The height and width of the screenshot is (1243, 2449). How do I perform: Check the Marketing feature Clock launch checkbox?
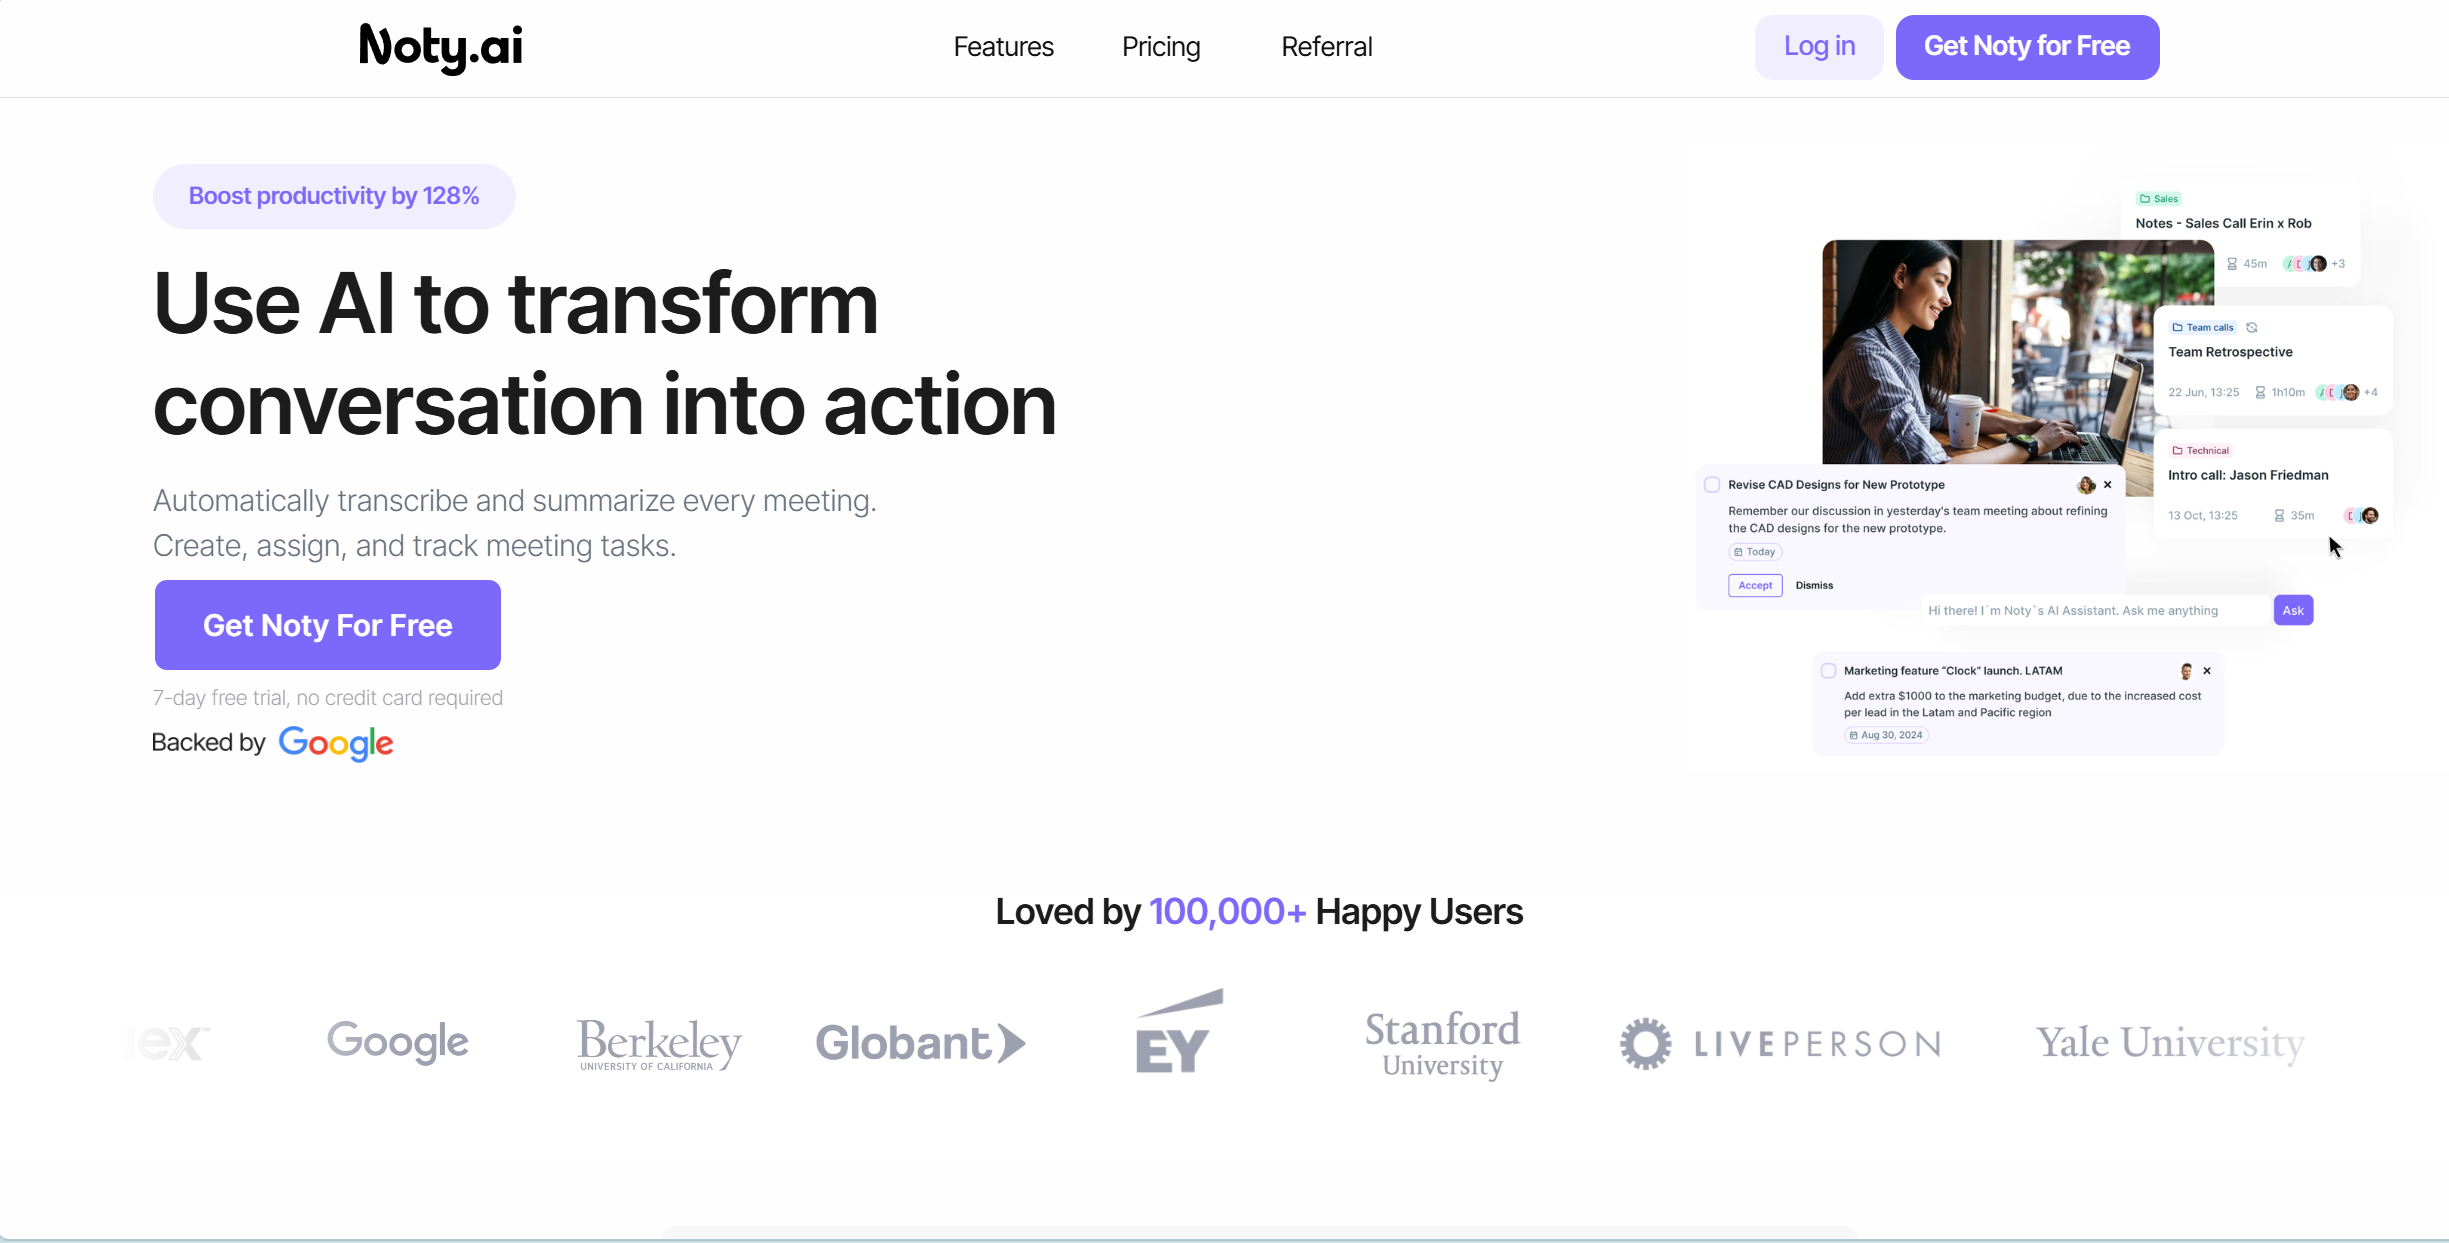click(x=1828, y=671)
